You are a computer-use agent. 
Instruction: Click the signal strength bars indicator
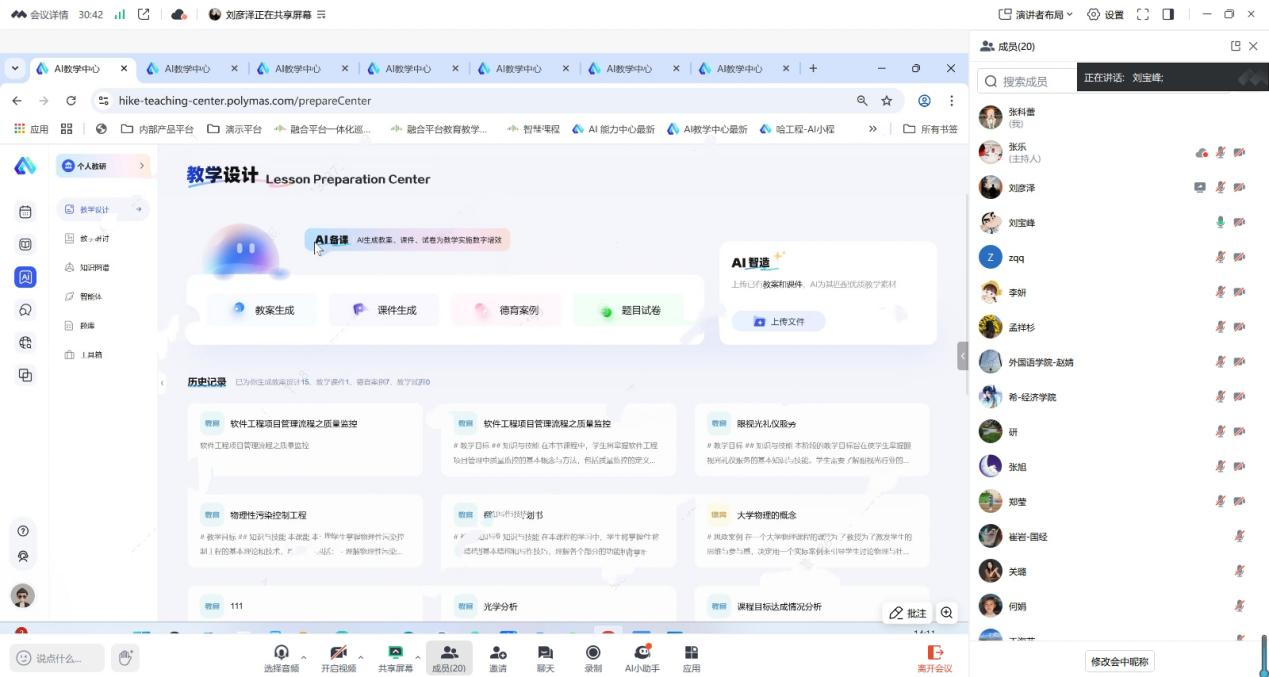click(x=120, y=15)
